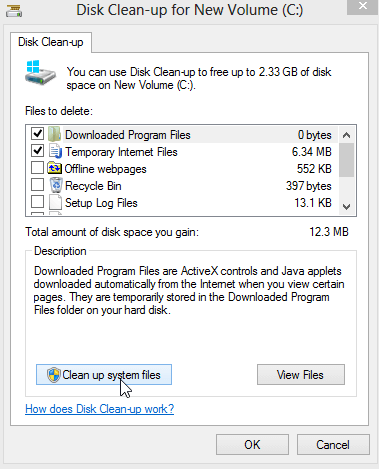Click the Windows drive icon beside summary text
The image size is (379, 469).
40,74
